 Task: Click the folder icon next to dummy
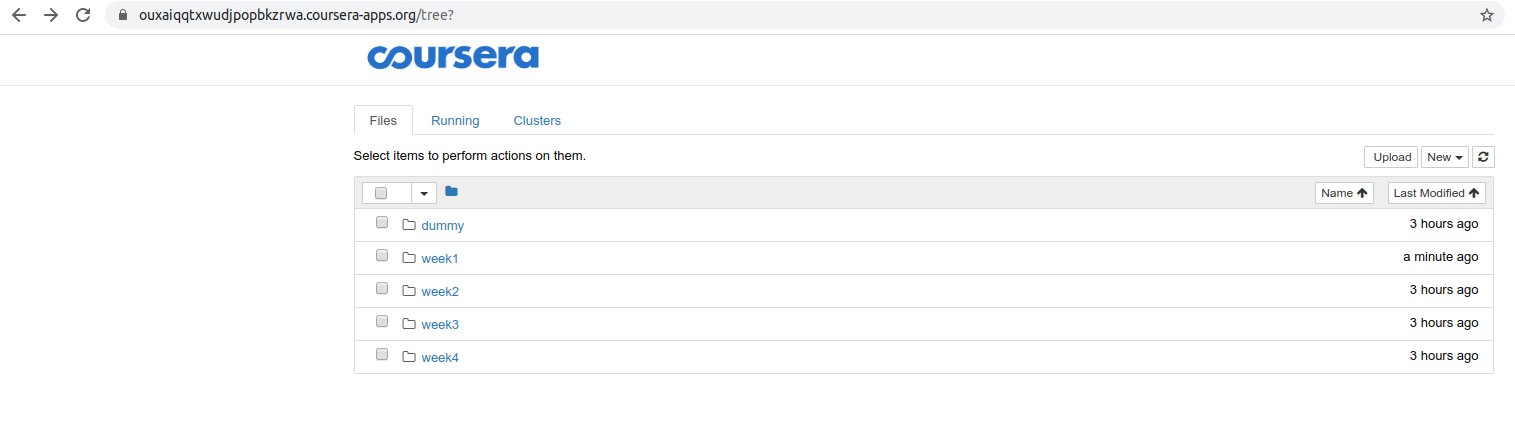click(x=408, y=225)
